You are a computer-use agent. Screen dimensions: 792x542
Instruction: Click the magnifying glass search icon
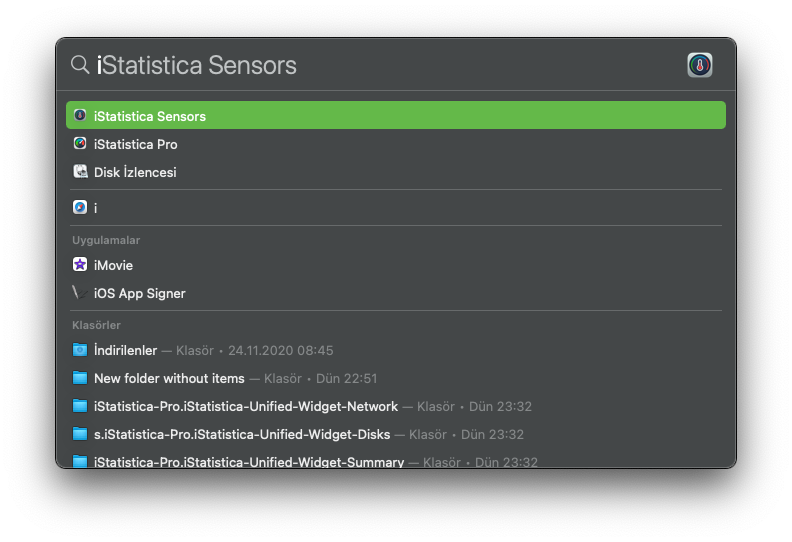click(x=80, y=65)
